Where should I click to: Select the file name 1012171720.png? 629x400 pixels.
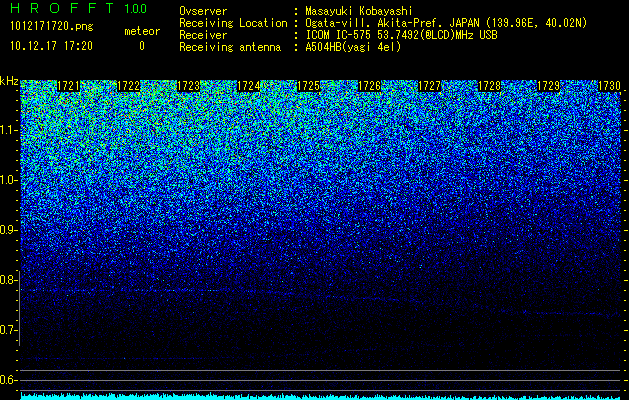click(x=52, y=26)
